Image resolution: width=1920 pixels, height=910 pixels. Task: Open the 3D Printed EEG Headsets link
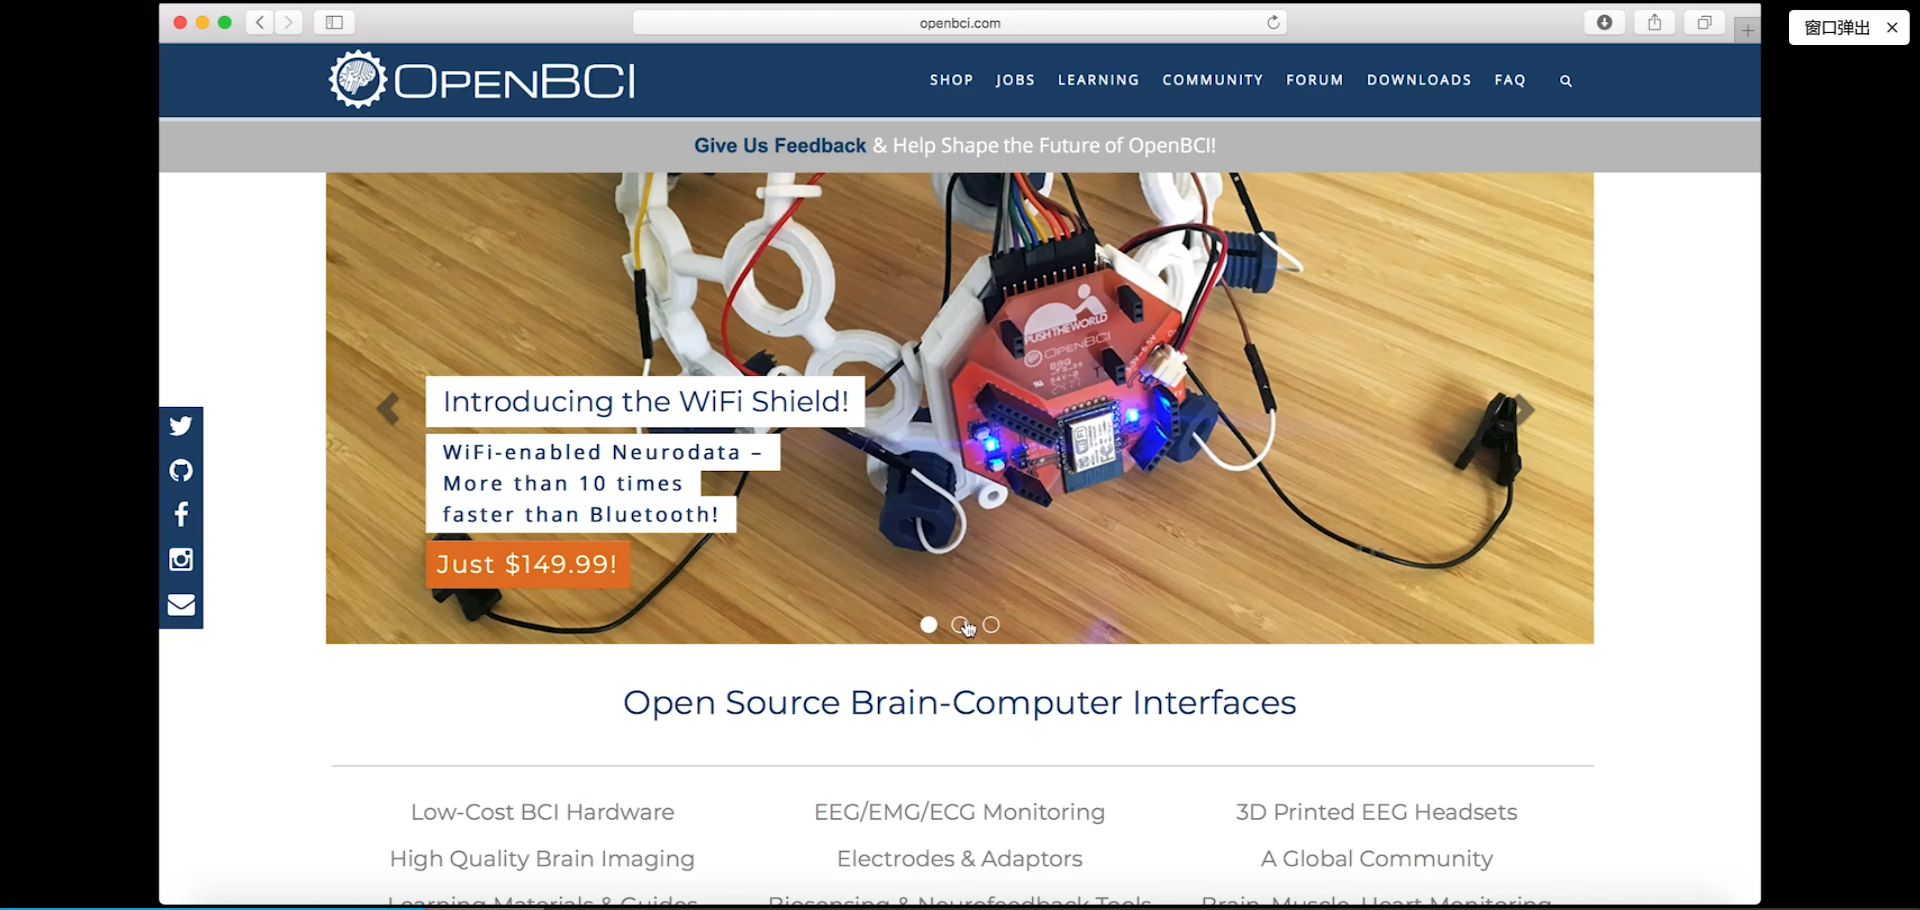click(x=1376, y=812)
